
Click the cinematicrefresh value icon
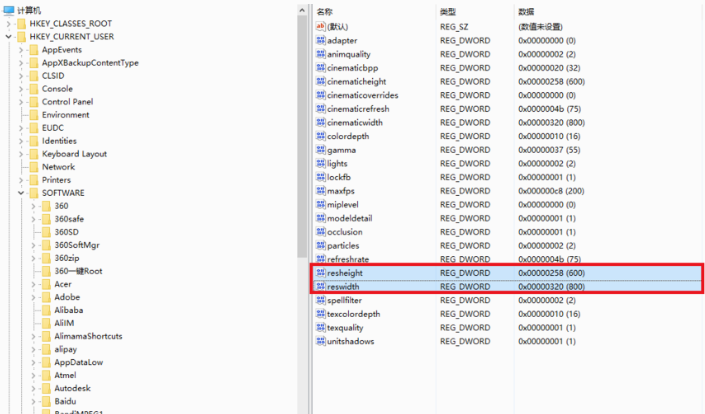321,109
